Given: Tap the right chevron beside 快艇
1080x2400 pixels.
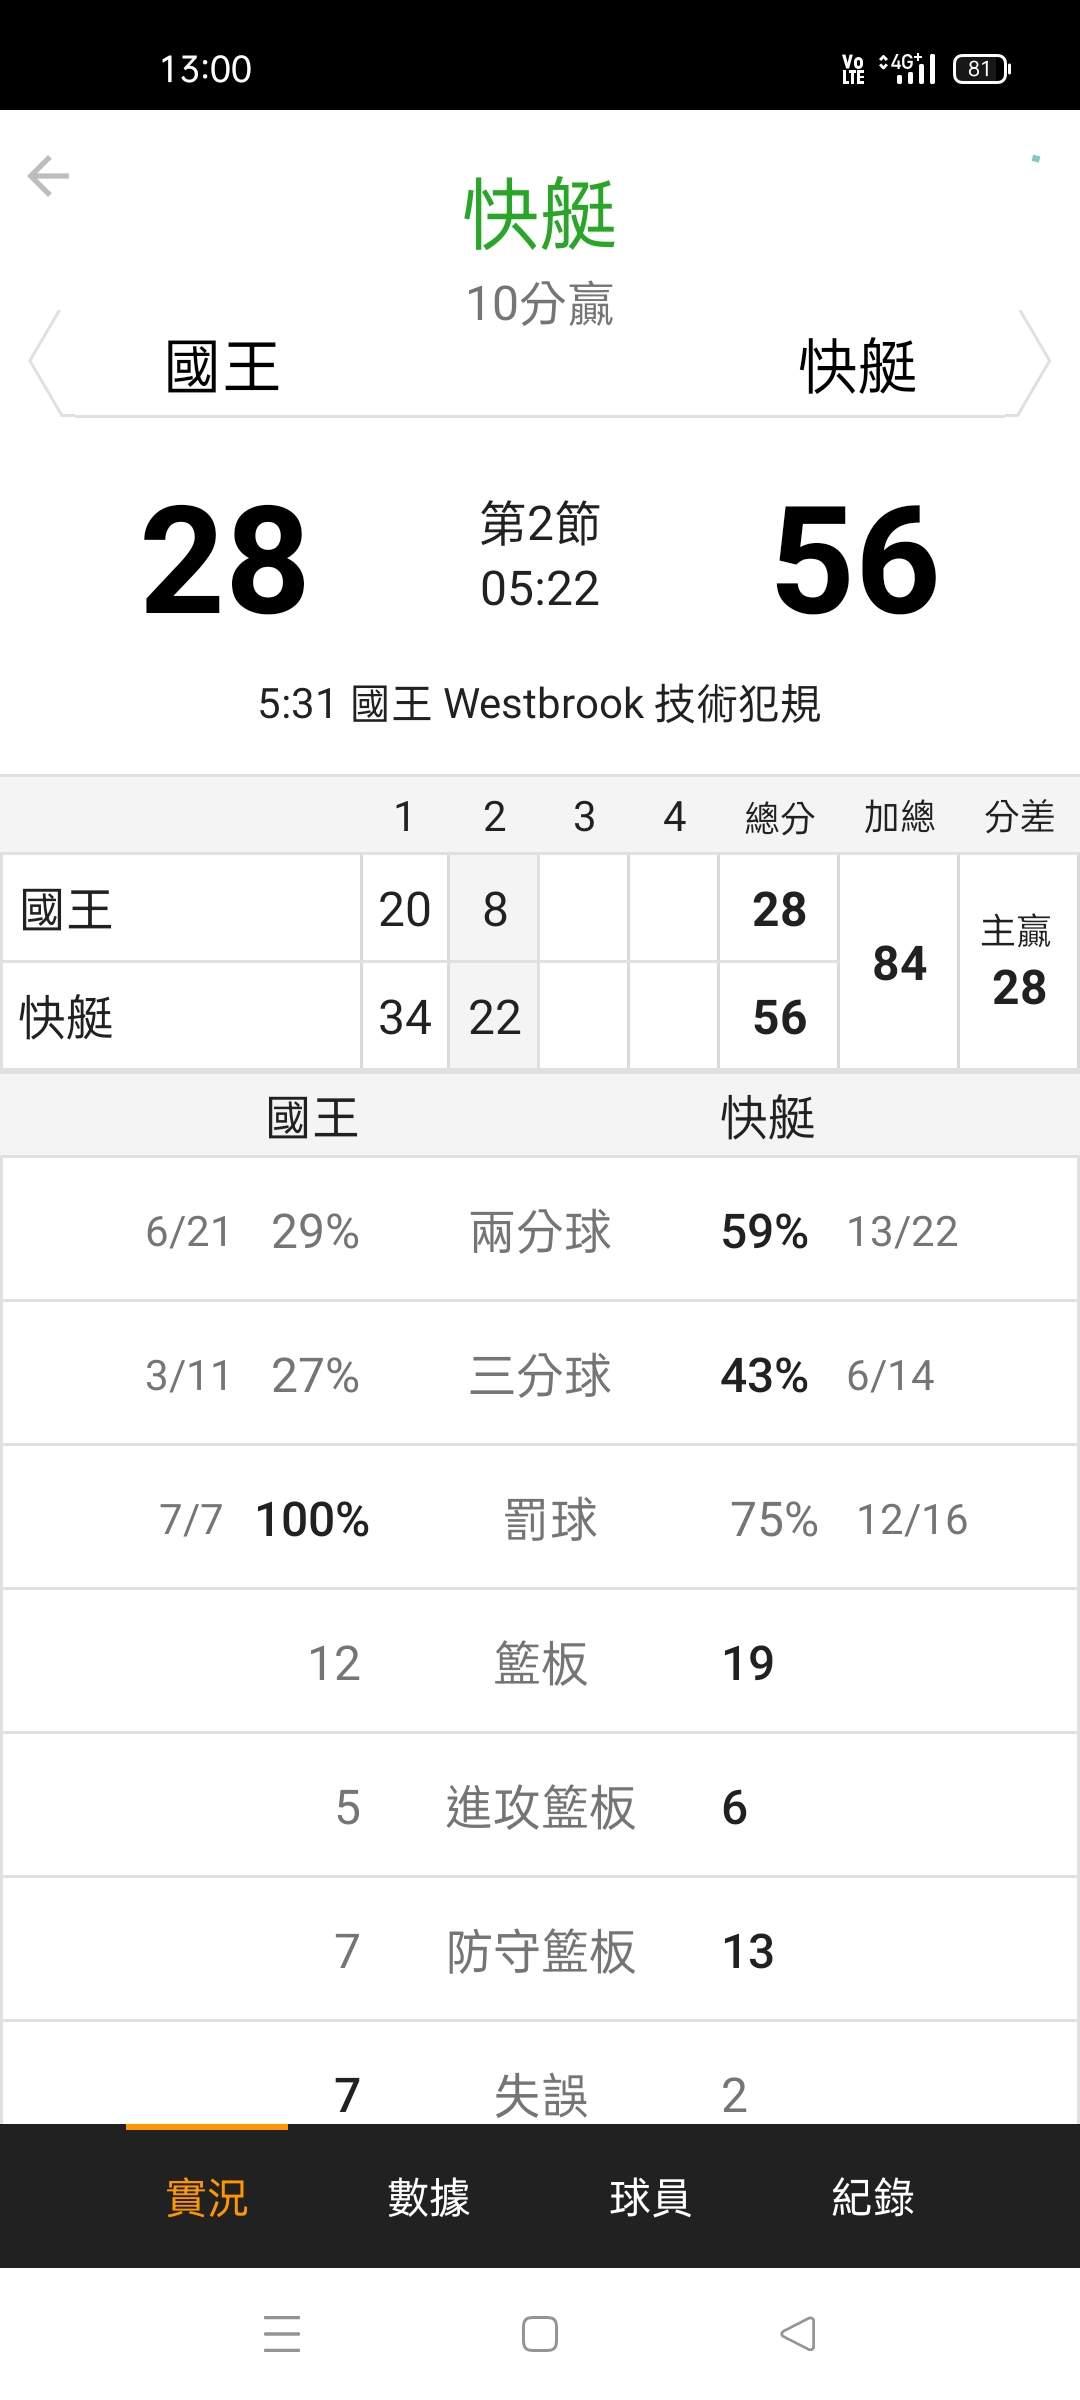Looking at the screenshot, I should click(x=1035, y=362).
